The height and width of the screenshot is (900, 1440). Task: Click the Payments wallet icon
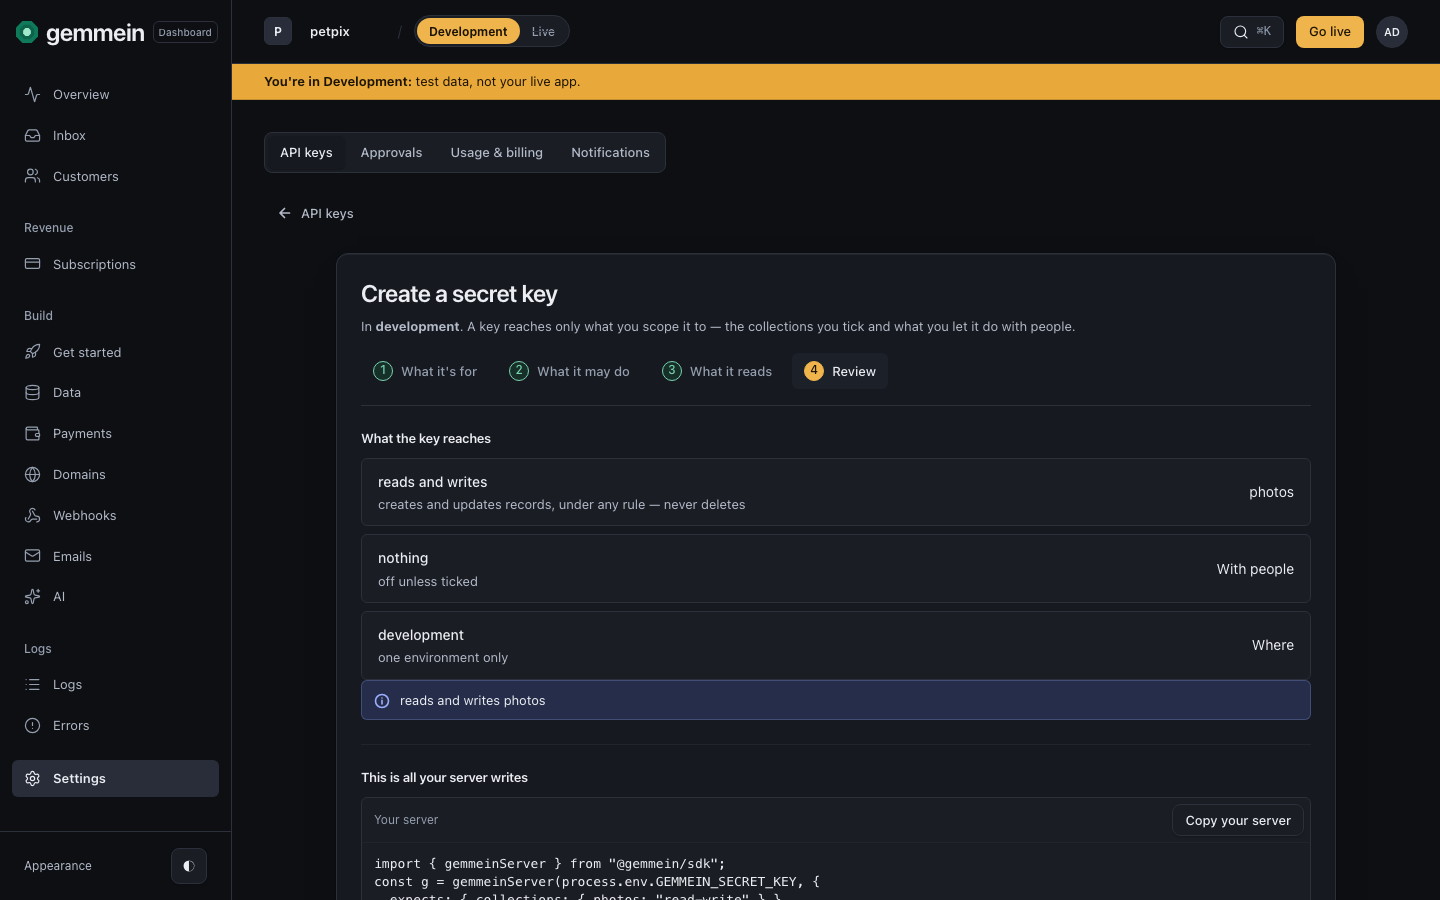click(33, 433)
